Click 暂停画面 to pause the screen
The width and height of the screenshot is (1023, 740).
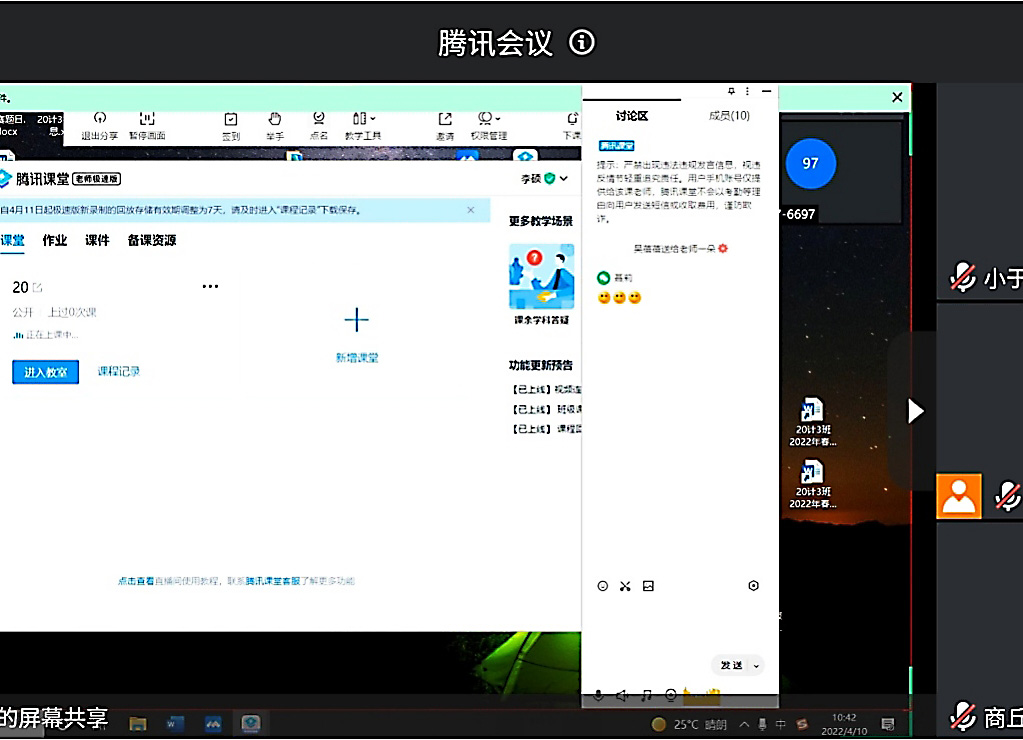(147, 126)
